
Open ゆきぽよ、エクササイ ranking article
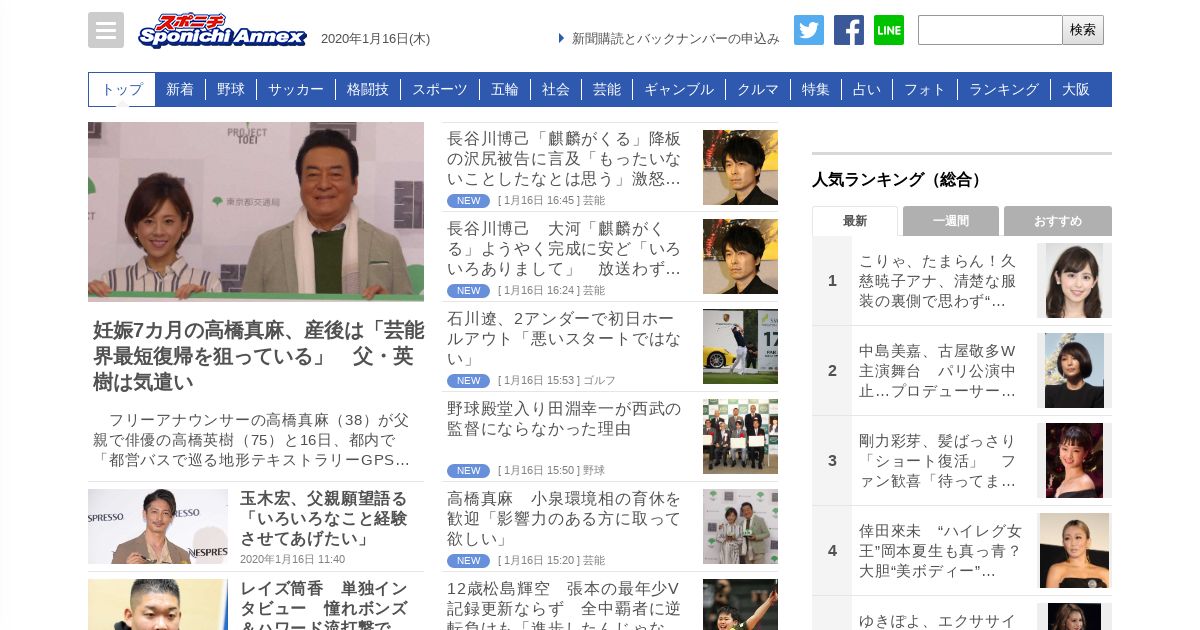[x=940, y=620]
